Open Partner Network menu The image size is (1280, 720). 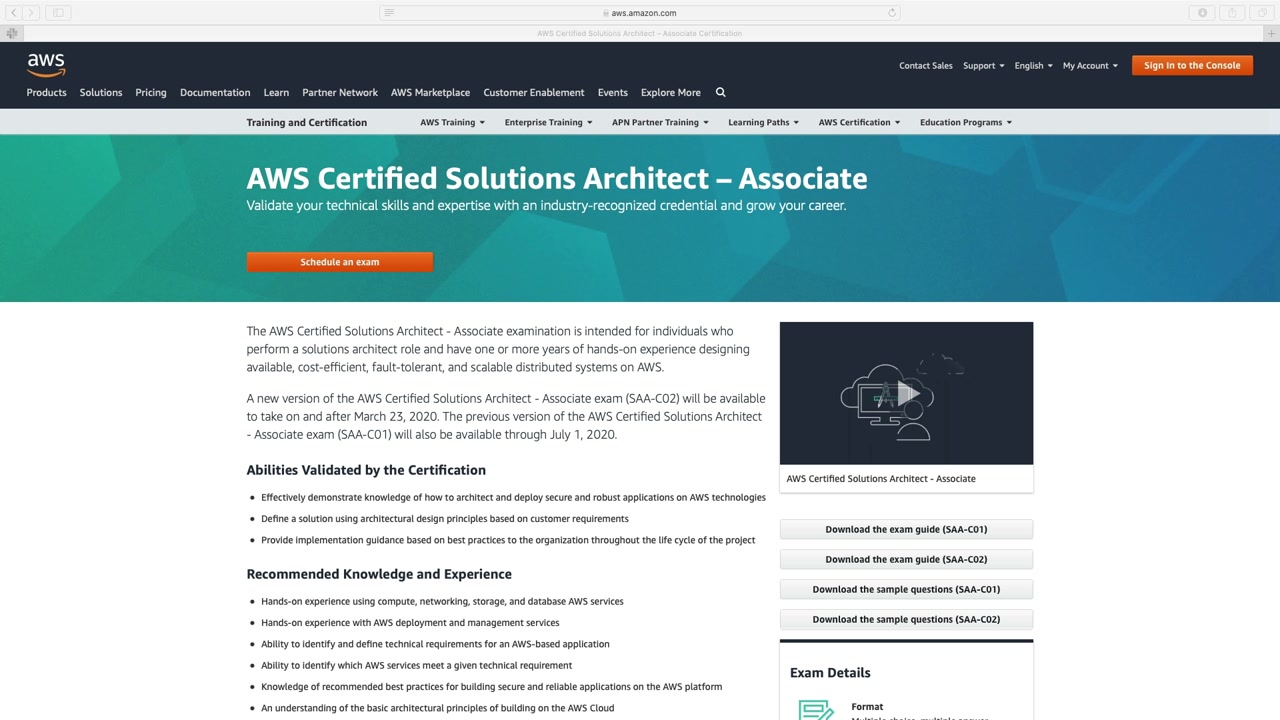point(340,92)
